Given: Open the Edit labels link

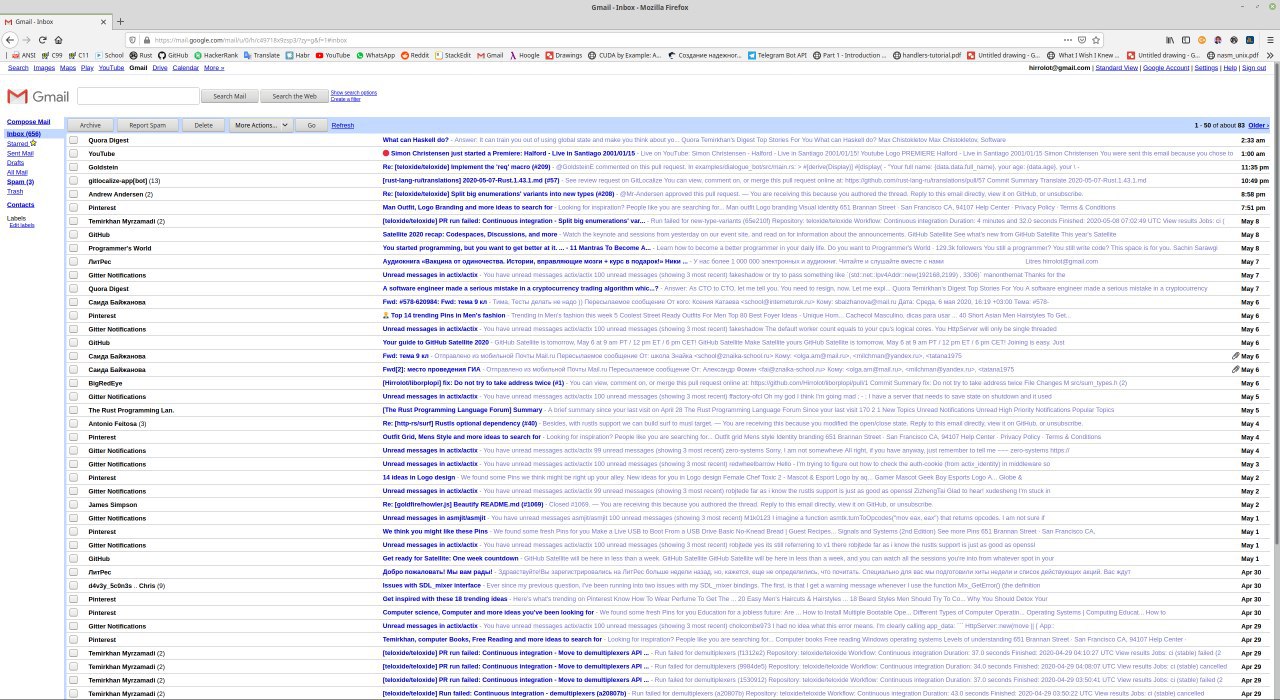Looking at the screenshot, I should point(22,225).
